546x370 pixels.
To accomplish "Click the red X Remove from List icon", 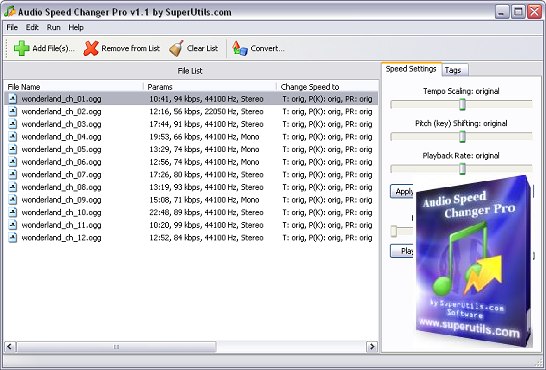I will (x=91, y=48).
